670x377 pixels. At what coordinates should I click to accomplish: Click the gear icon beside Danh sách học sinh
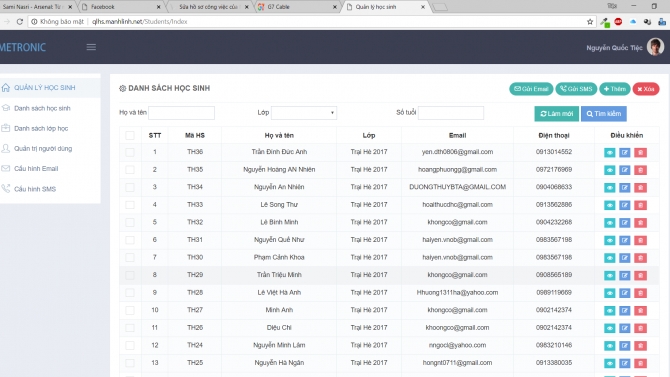[x=122, y=88]
